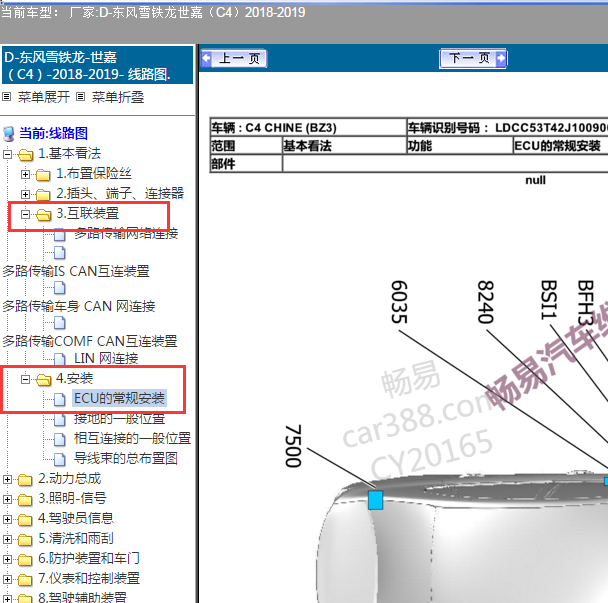Open 多路传输车身 CAN 网连接 page
Screen dimensions: 608x603
click(x=79, y=306)
